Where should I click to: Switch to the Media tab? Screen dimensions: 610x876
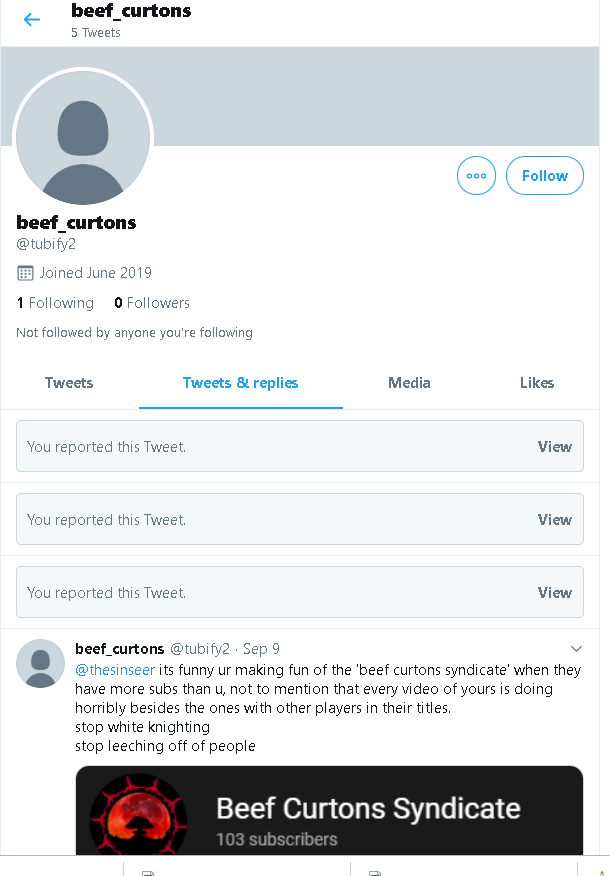409,383
